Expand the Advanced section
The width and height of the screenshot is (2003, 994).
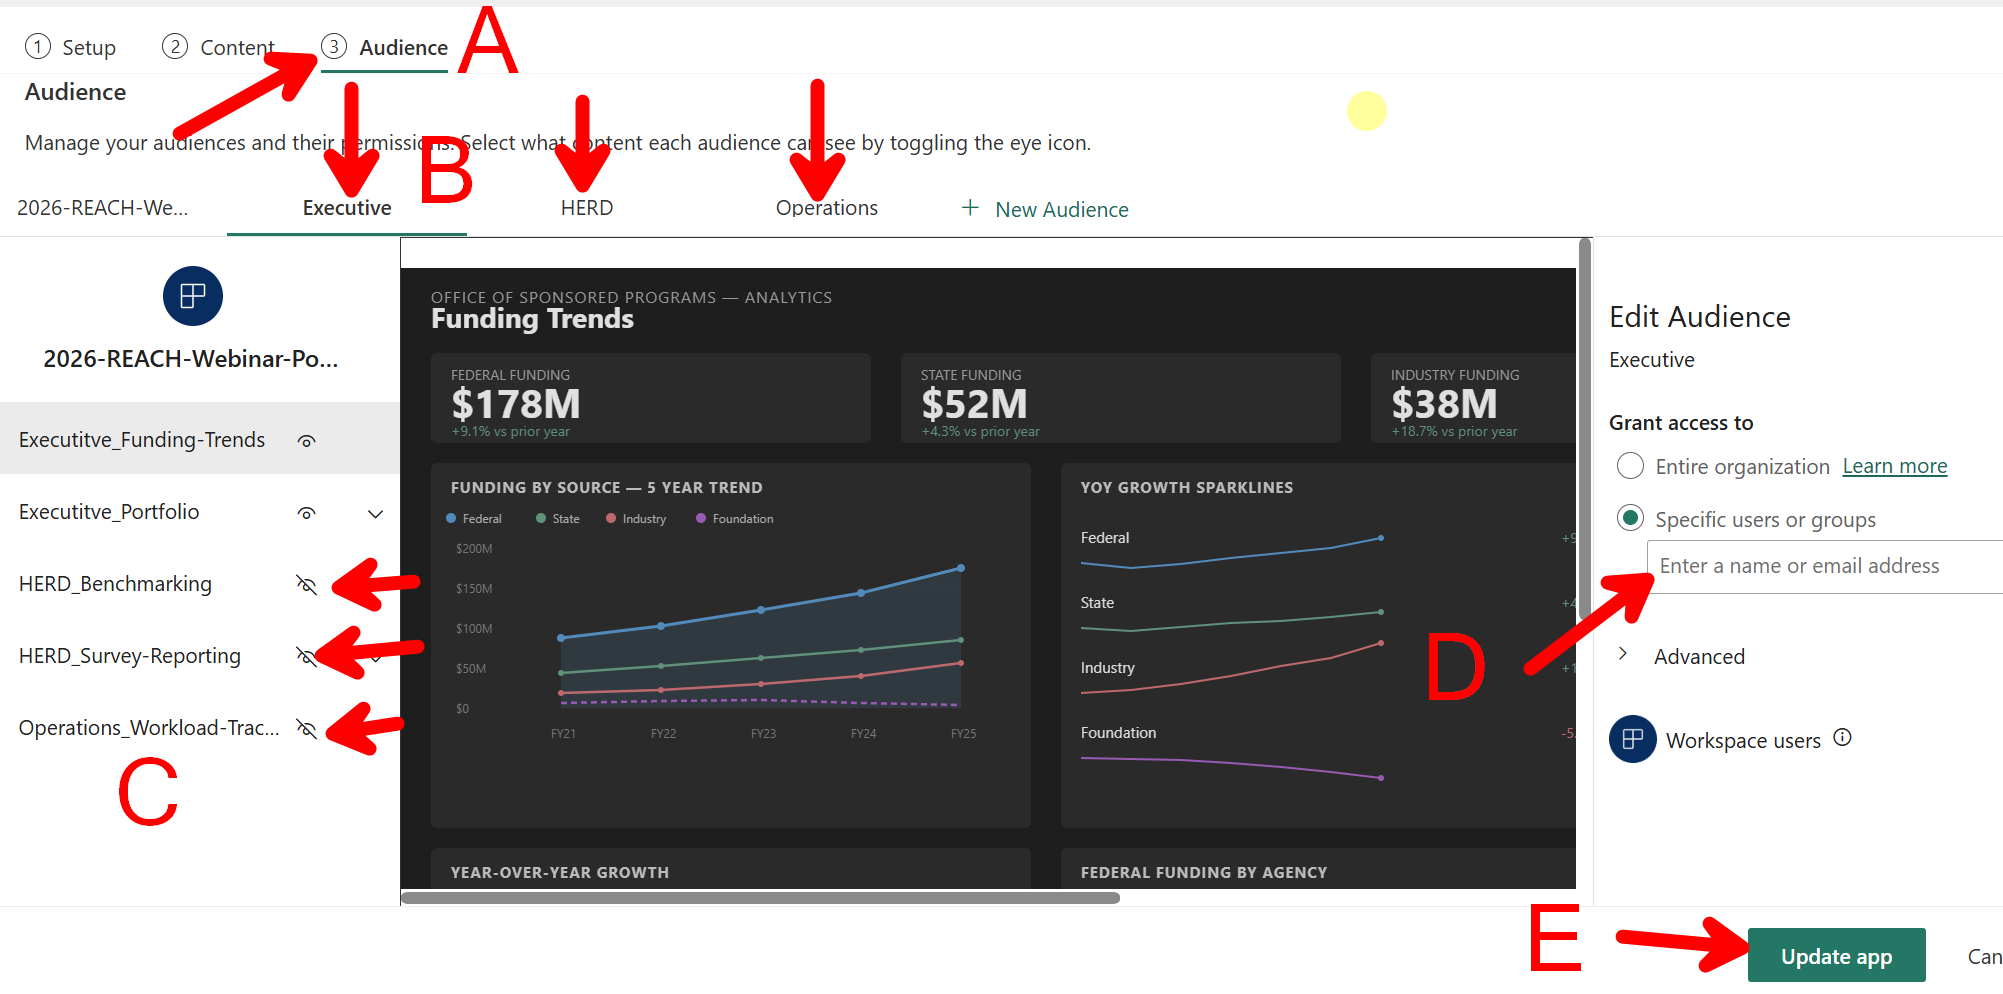1623,654
